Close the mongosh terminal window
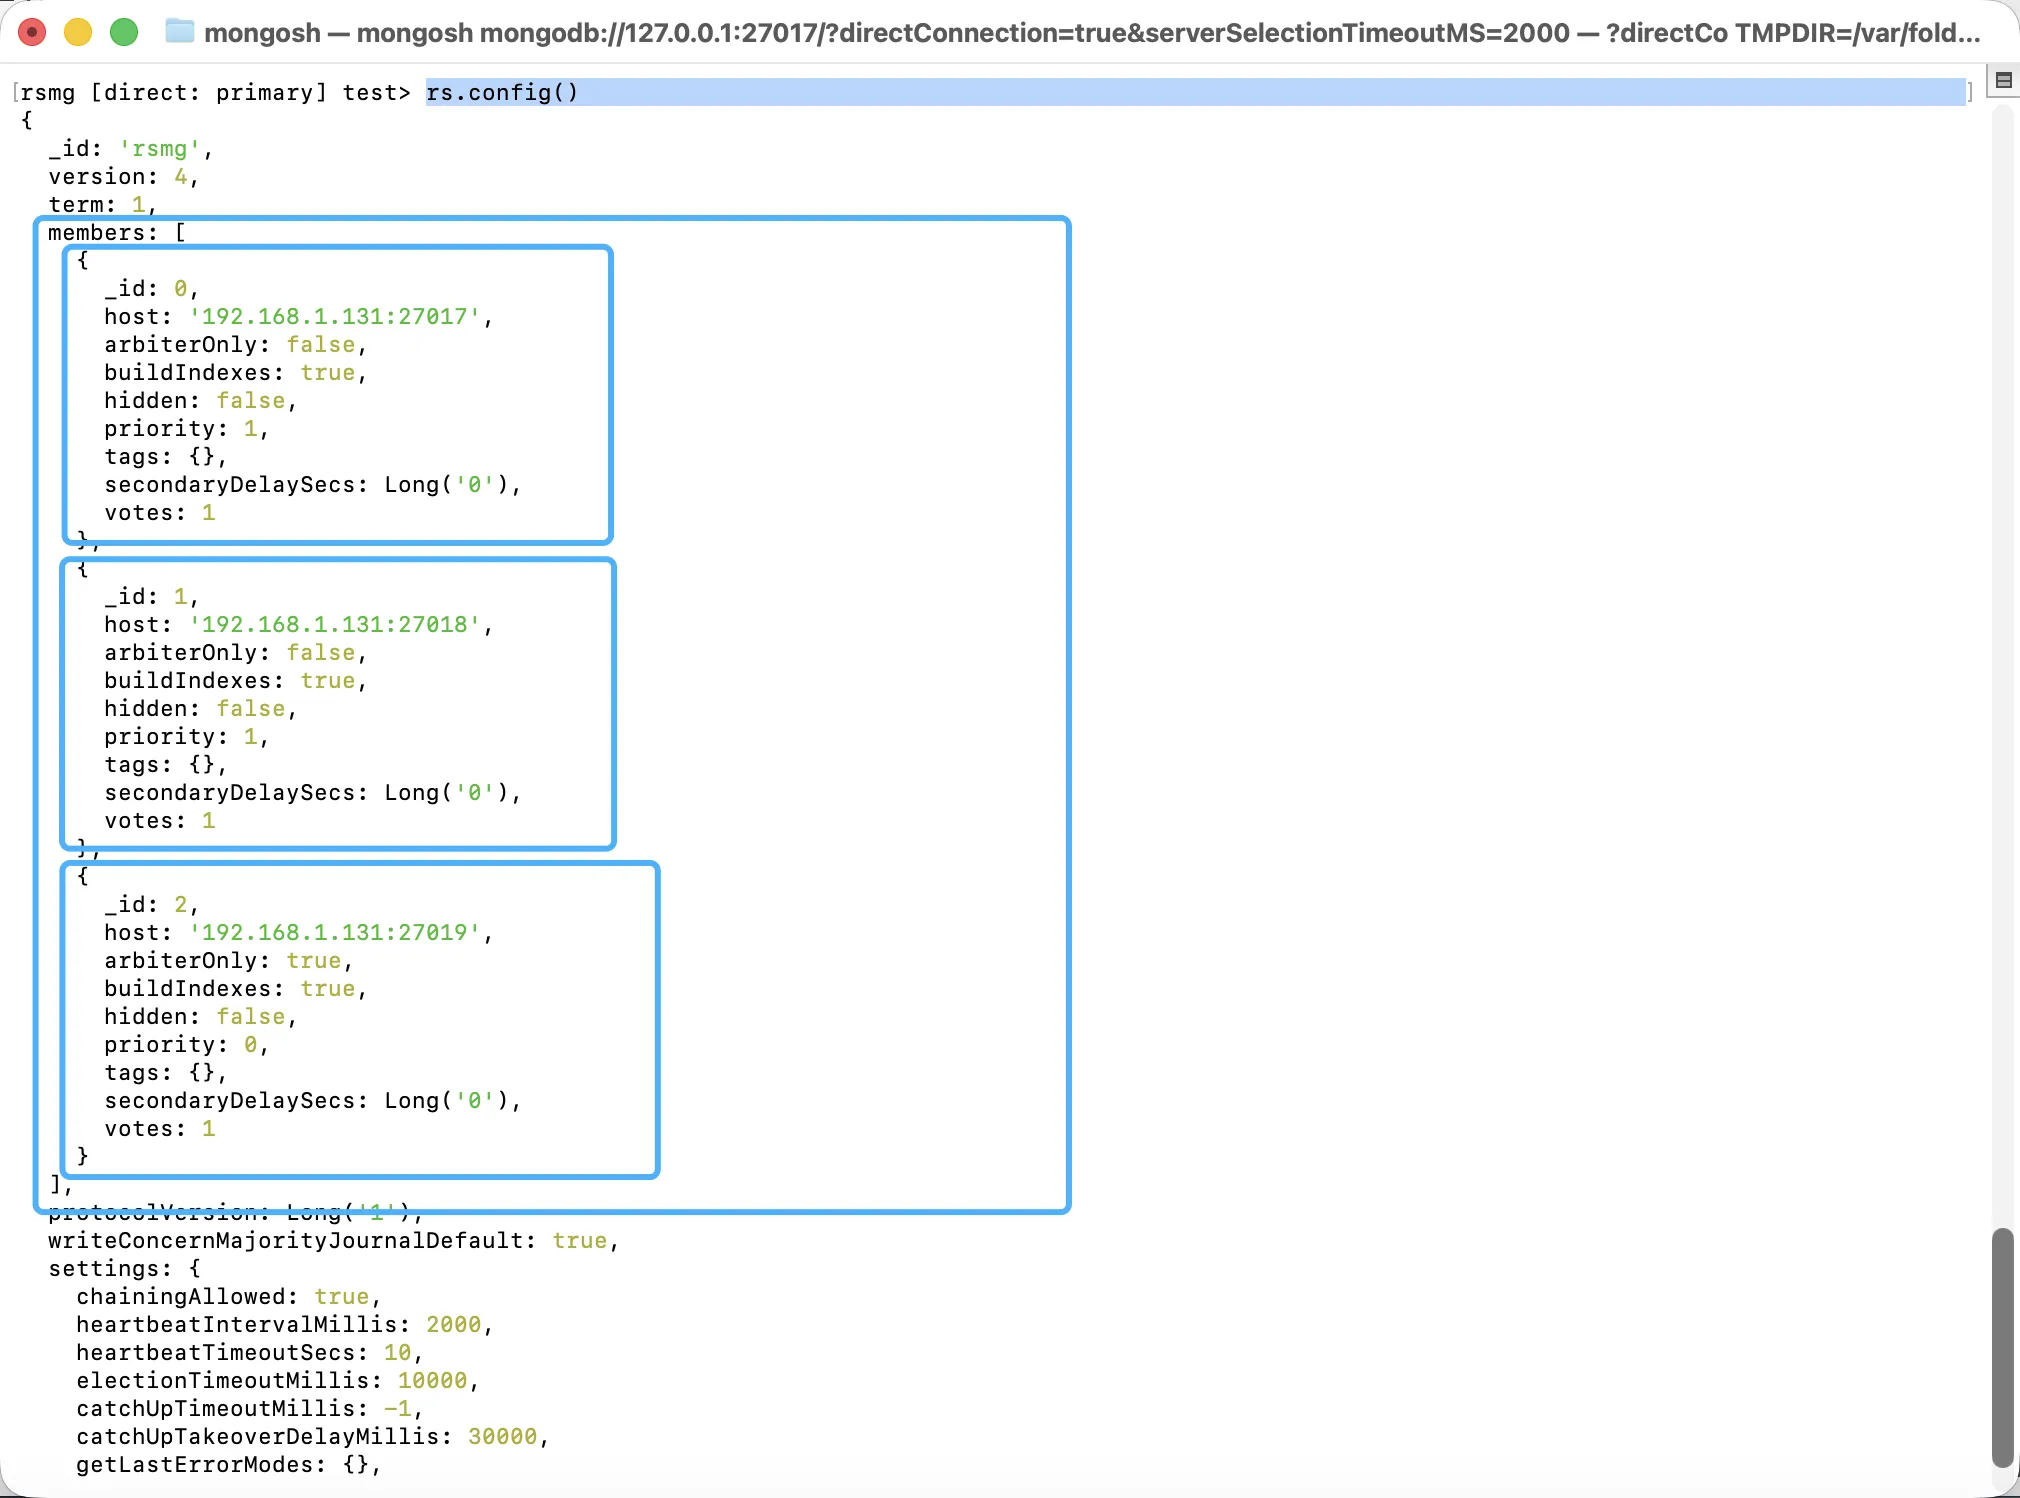 tap(32, 33)
